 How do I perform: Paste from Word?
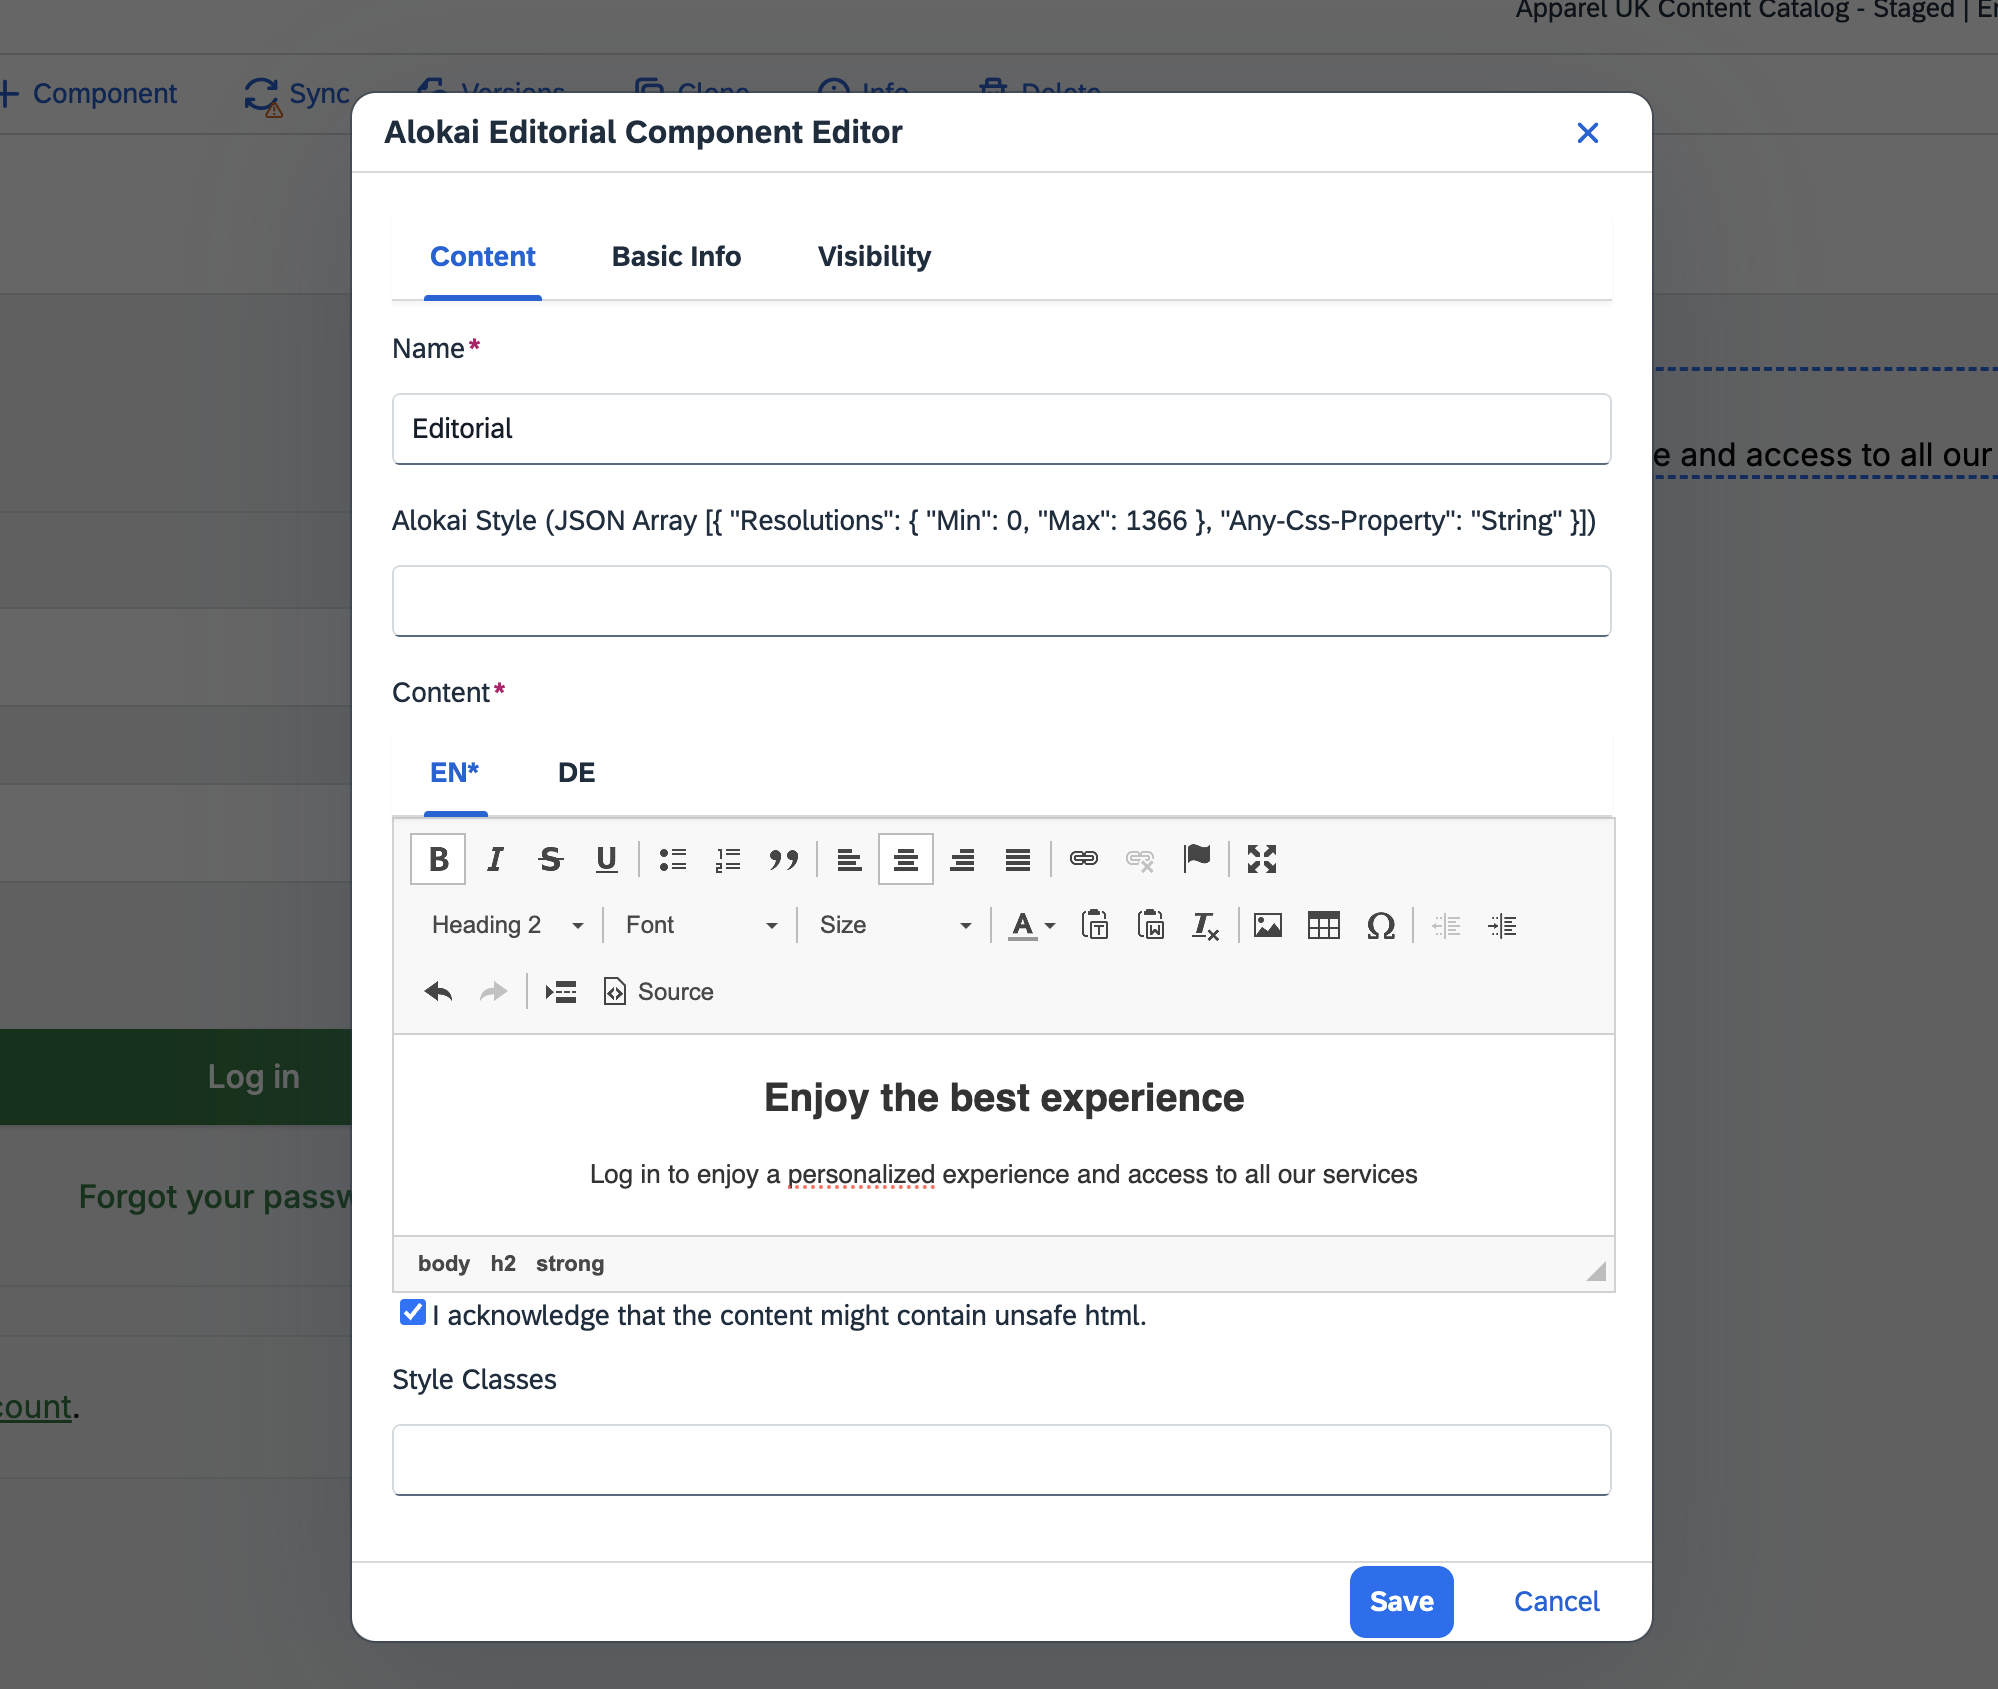pyautogui.click(x=1151, y=925)
